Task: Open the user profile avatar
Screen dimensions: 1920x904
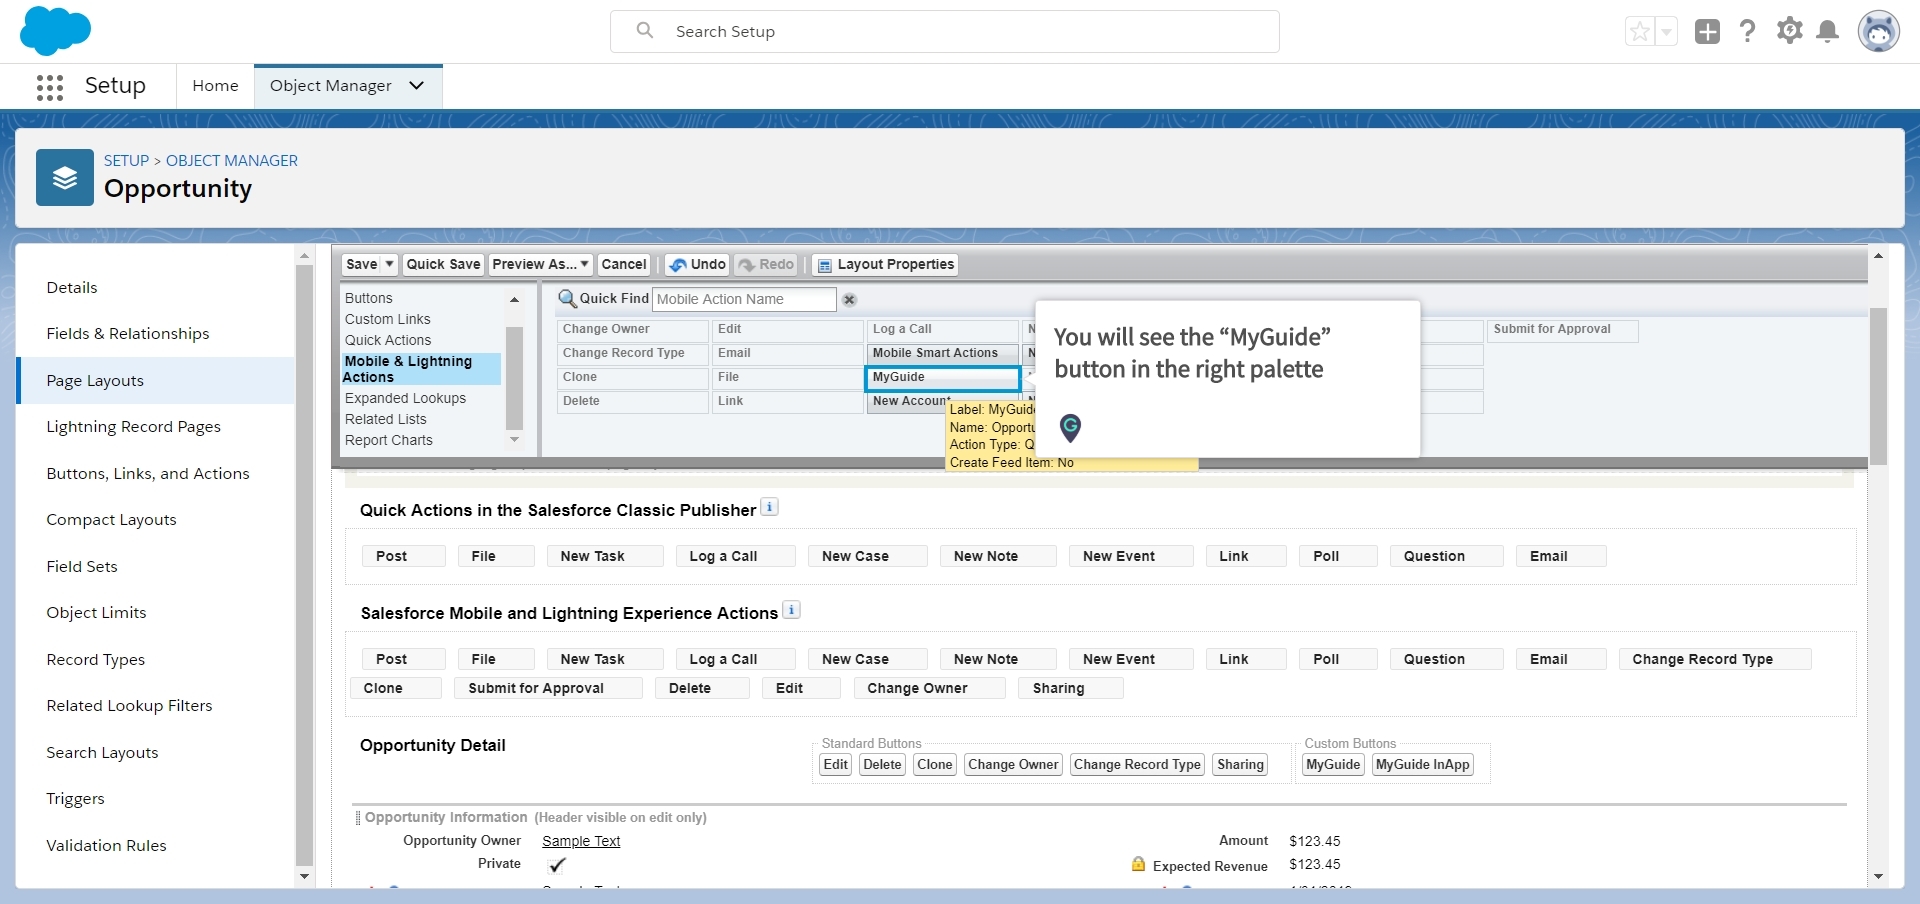Action: (x=1878, y=32)
